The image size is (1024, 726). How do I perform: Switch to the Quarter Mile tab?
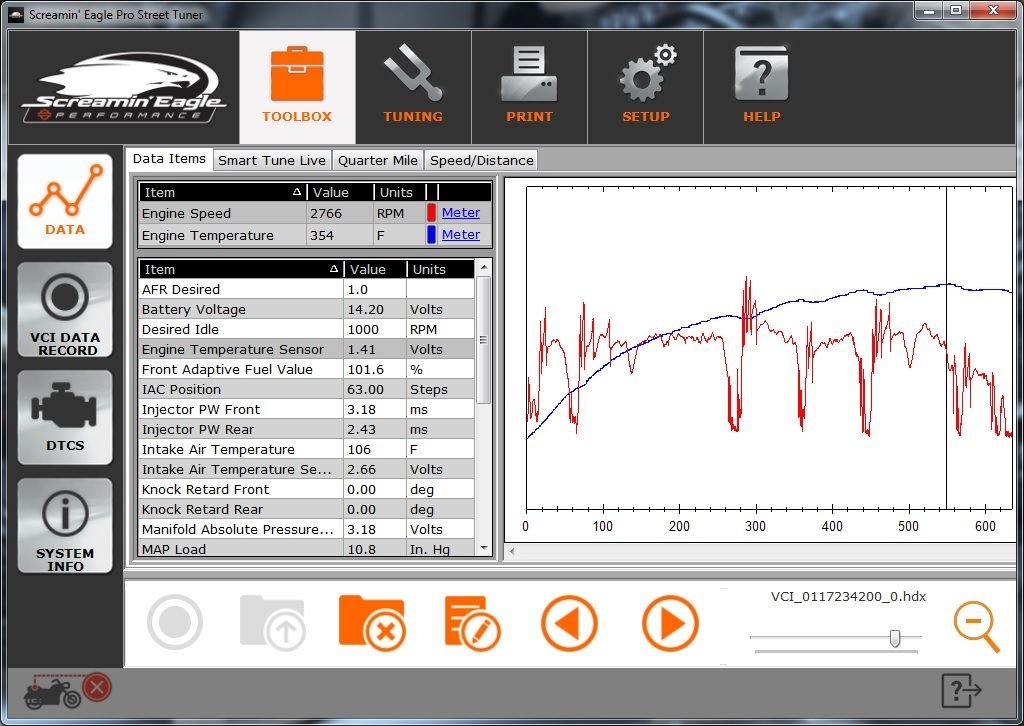pyautogui.click(x=378, y=160)
